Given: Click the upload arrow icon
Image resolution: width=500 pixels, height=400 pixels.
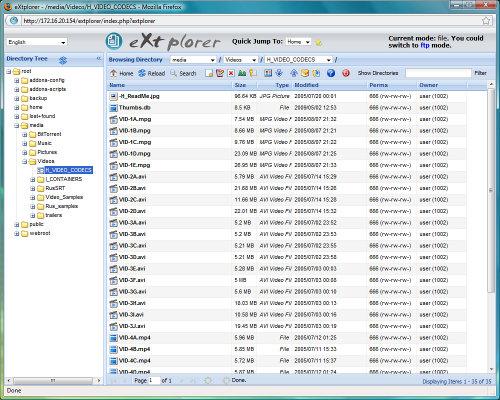Looking at the screenshot, I should pos(293,73).
